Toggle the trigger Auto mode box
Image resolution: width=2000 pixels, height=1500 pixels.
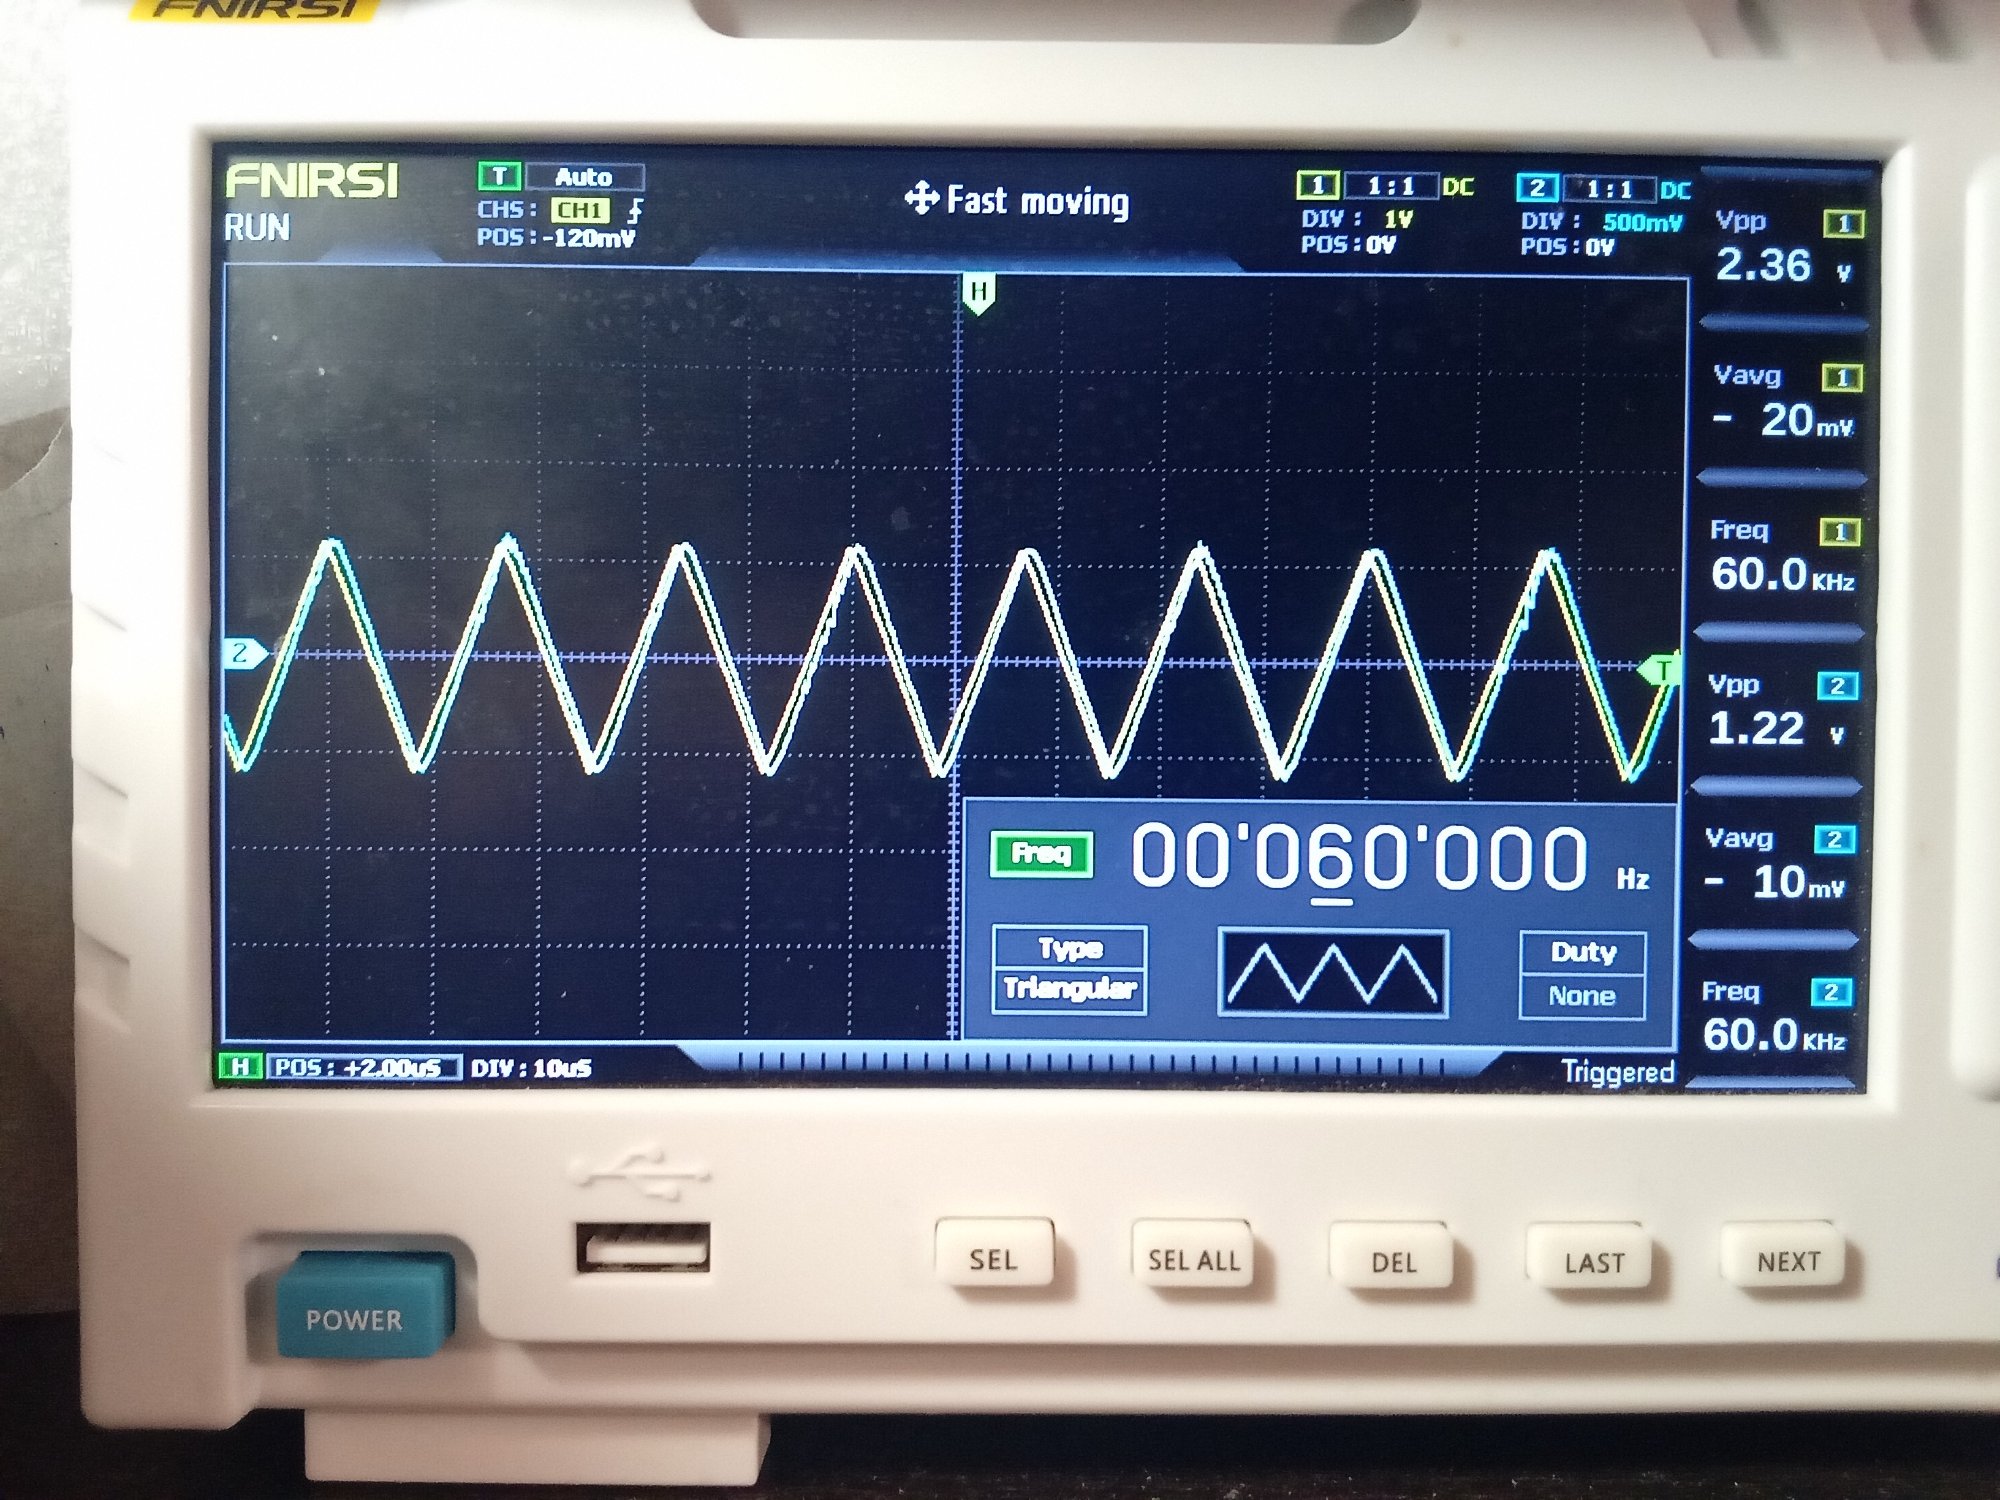click(x=584, y=178)
